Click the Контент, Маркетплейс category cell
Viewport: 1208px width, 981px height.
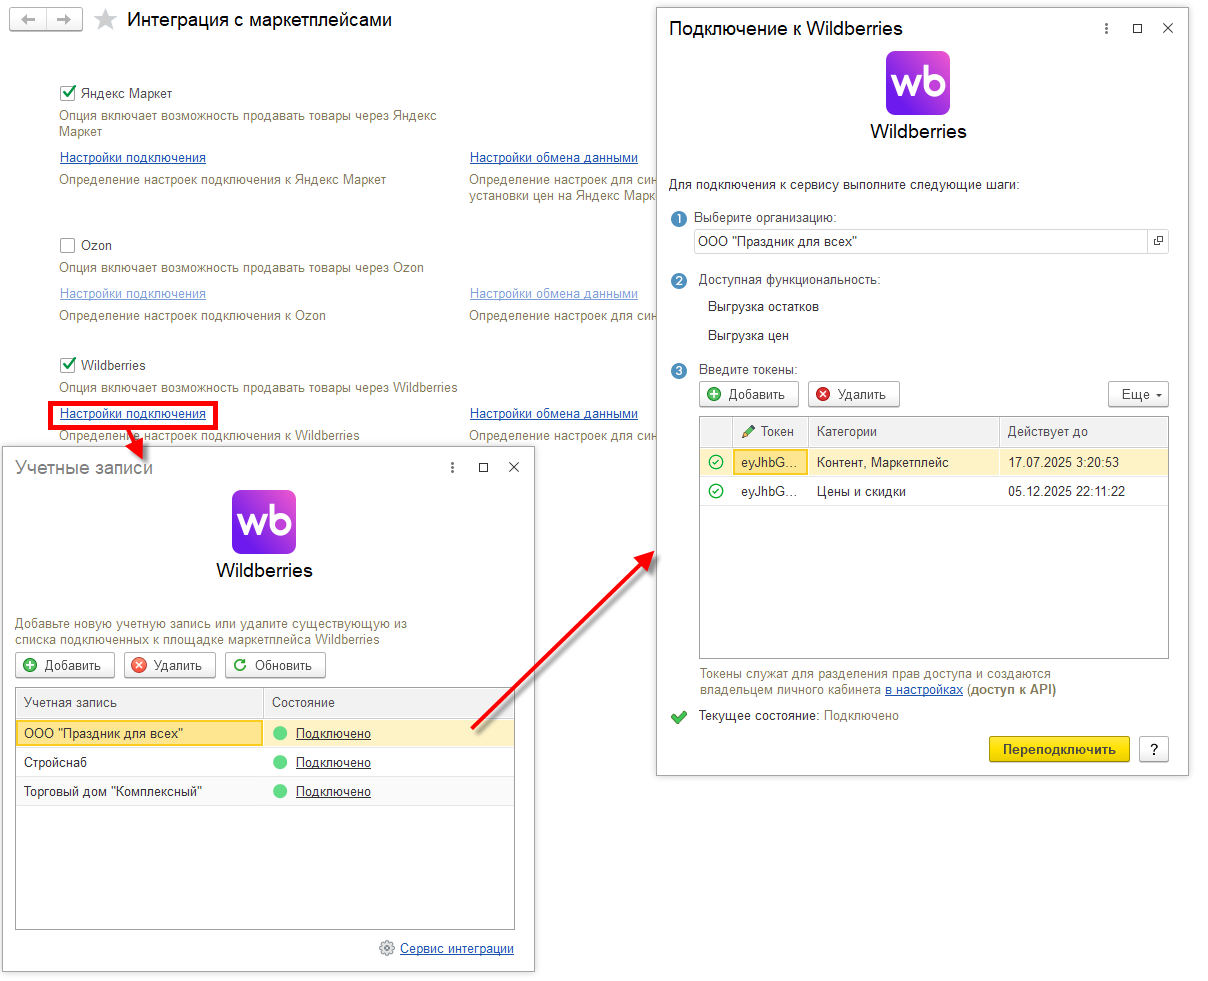coord(903,462)
